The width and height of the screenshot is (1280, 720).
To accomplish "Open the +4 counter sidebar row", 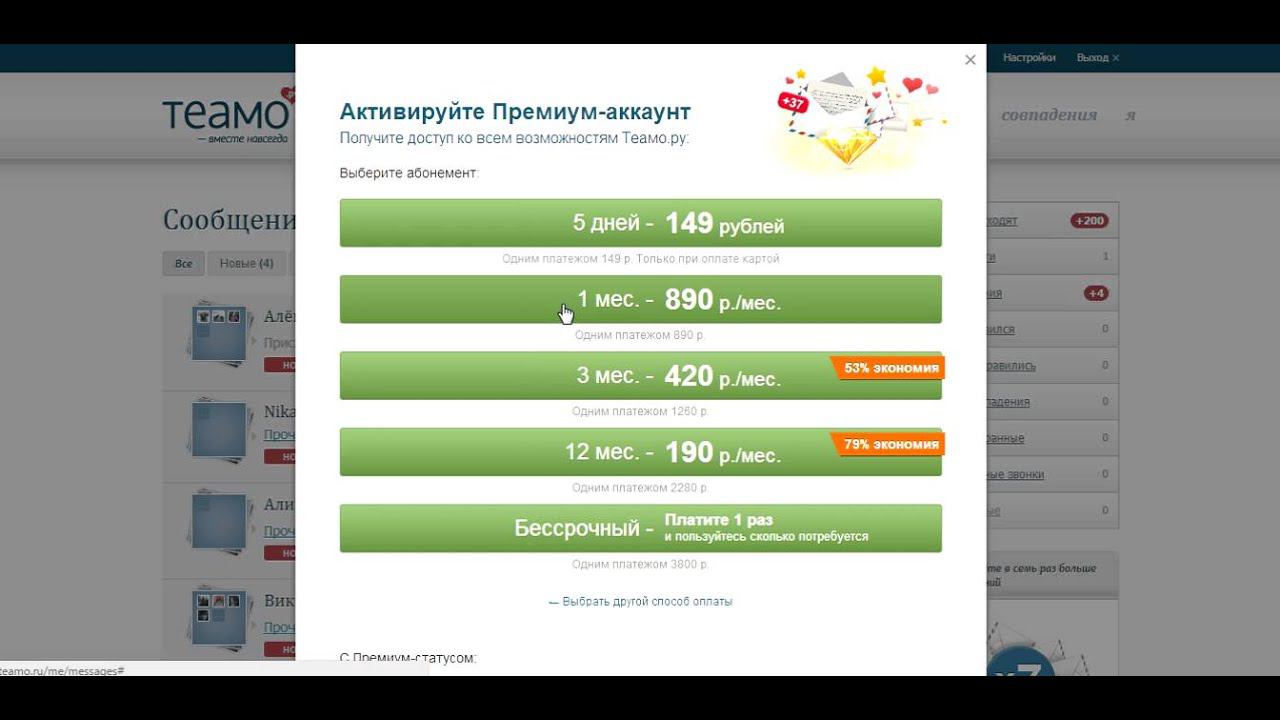I will click(1052, 293).
